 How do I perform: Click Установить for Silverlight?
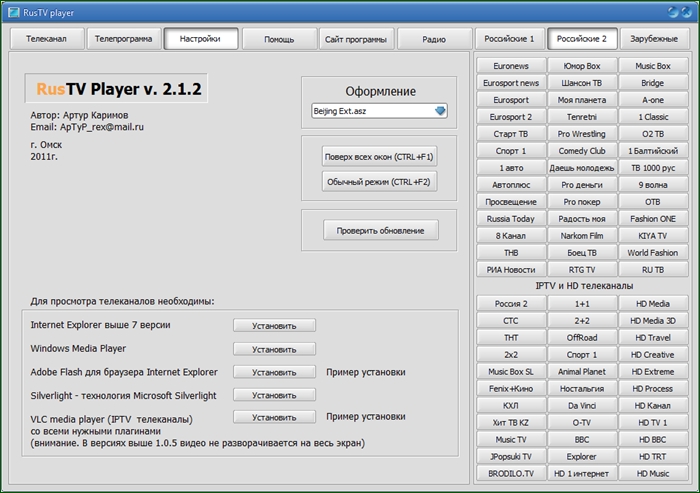click(274, 395)
